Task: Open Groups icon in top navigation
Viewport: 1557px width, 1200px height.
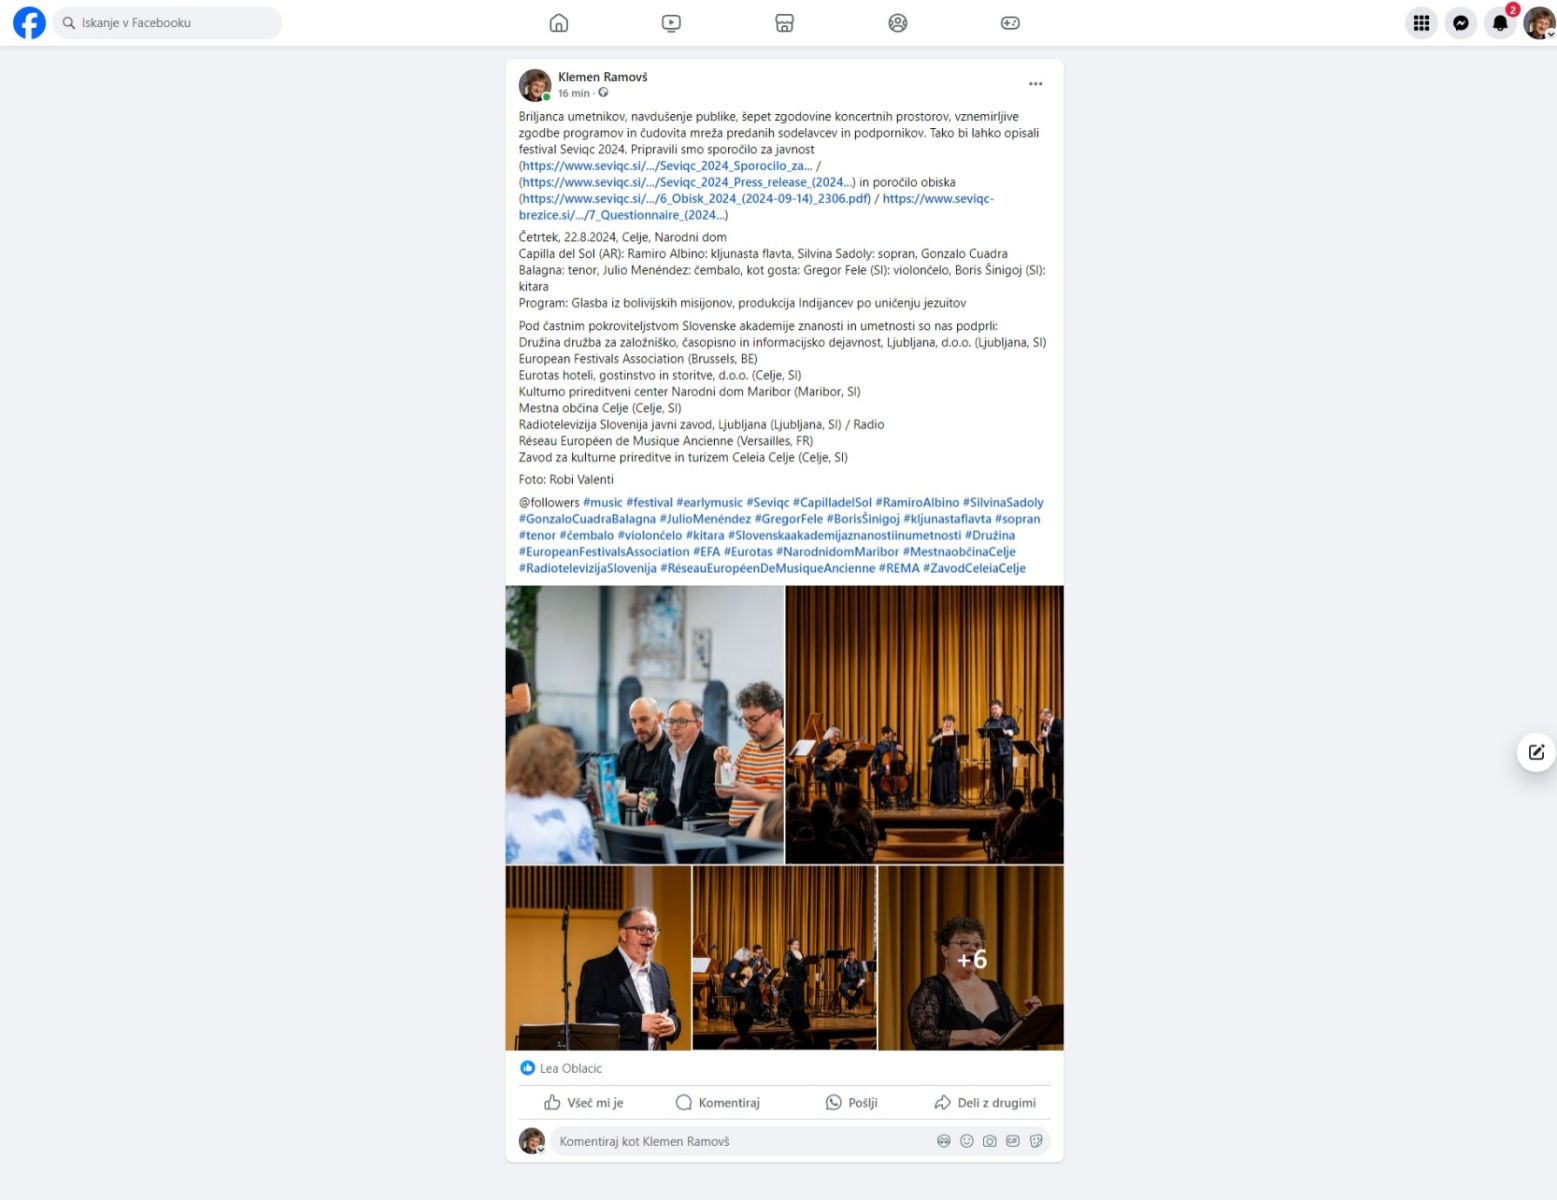Action: 898,23
